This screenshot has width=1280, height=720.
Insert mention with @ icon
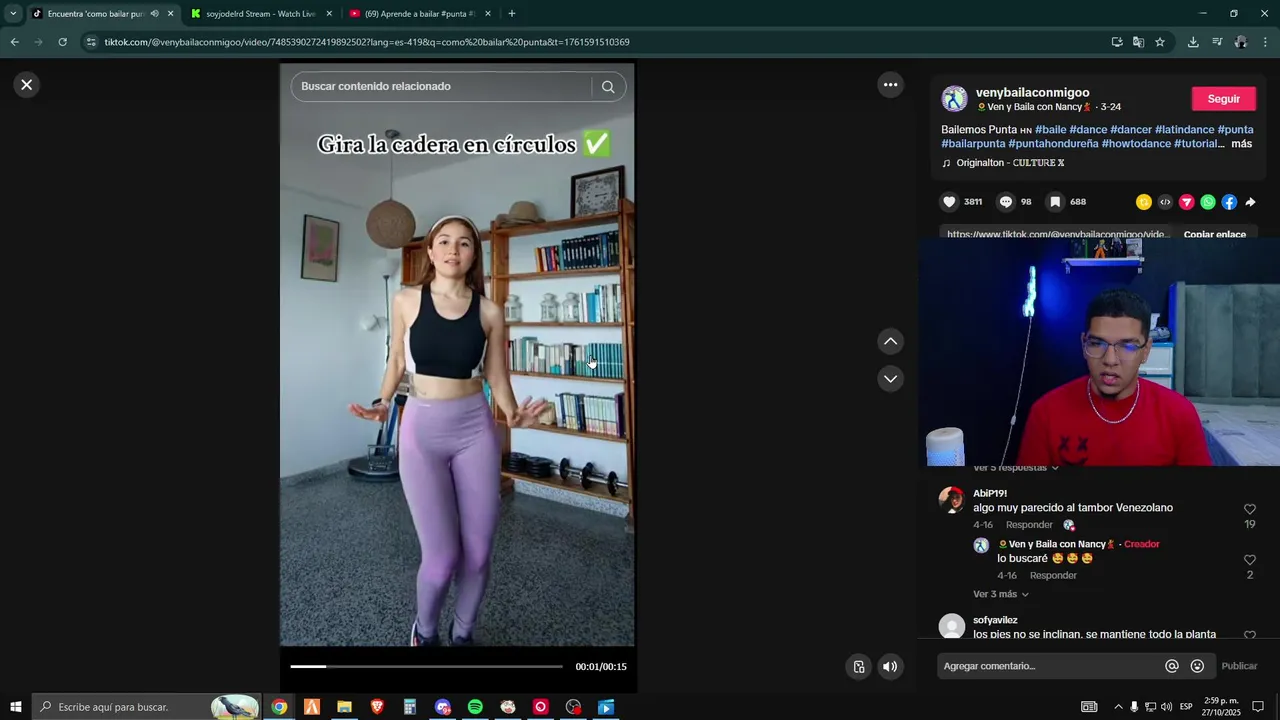pyautogui.click(x=1172, y=666)
